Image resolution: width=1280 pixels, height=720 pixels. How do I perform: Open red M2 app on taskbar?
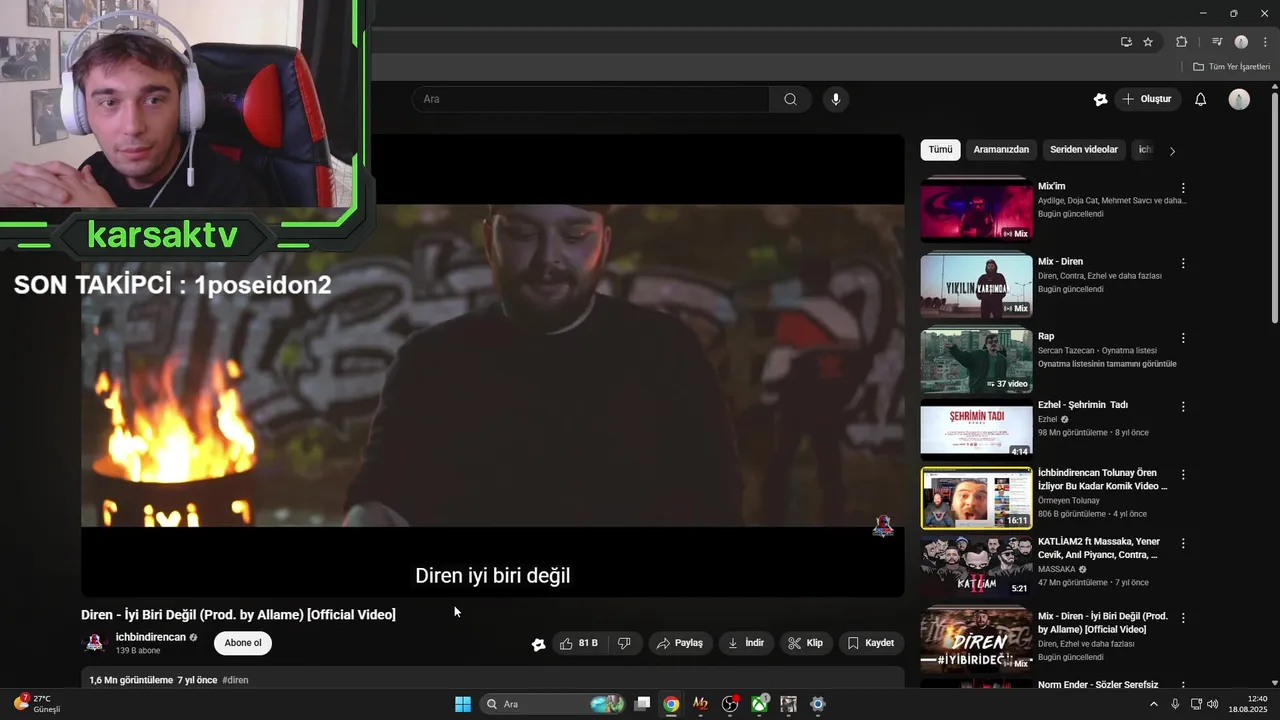(x=701, y=704)
